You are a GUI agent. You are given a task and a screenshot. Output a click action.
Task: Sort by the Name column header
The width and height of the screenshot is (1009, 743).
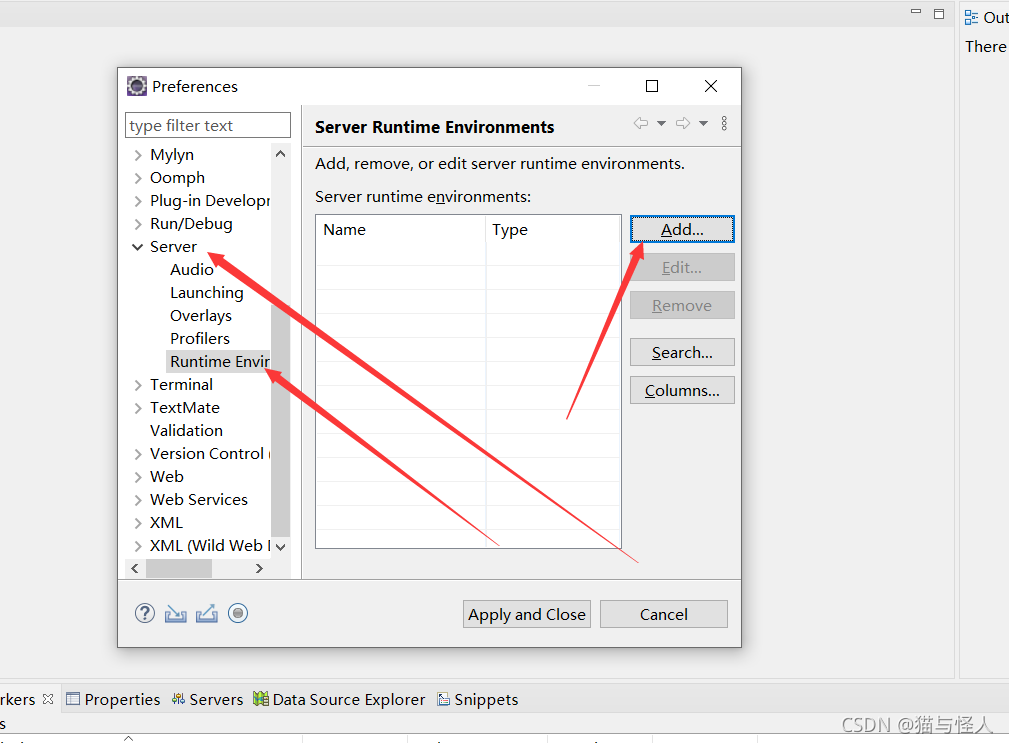tap(400, 230)
